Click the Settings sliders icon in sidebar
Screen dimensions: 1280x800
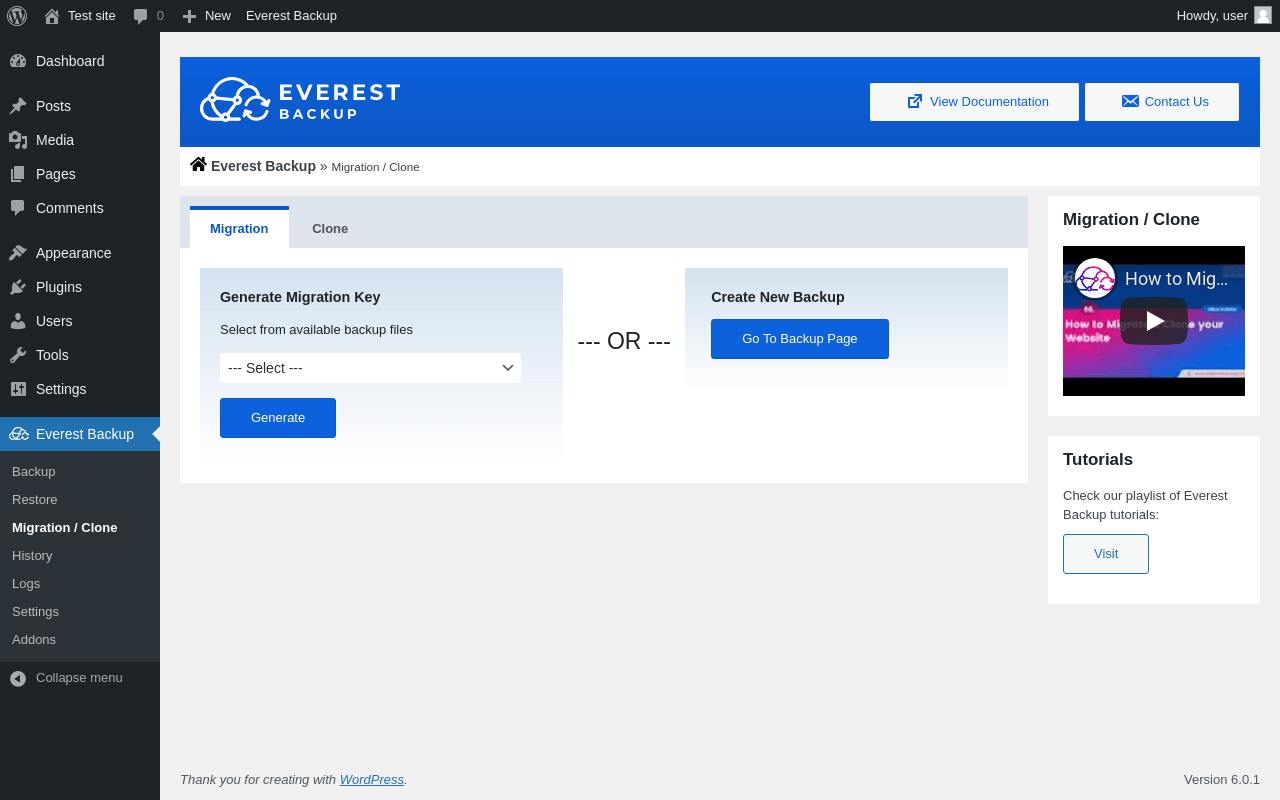point(18,389)
